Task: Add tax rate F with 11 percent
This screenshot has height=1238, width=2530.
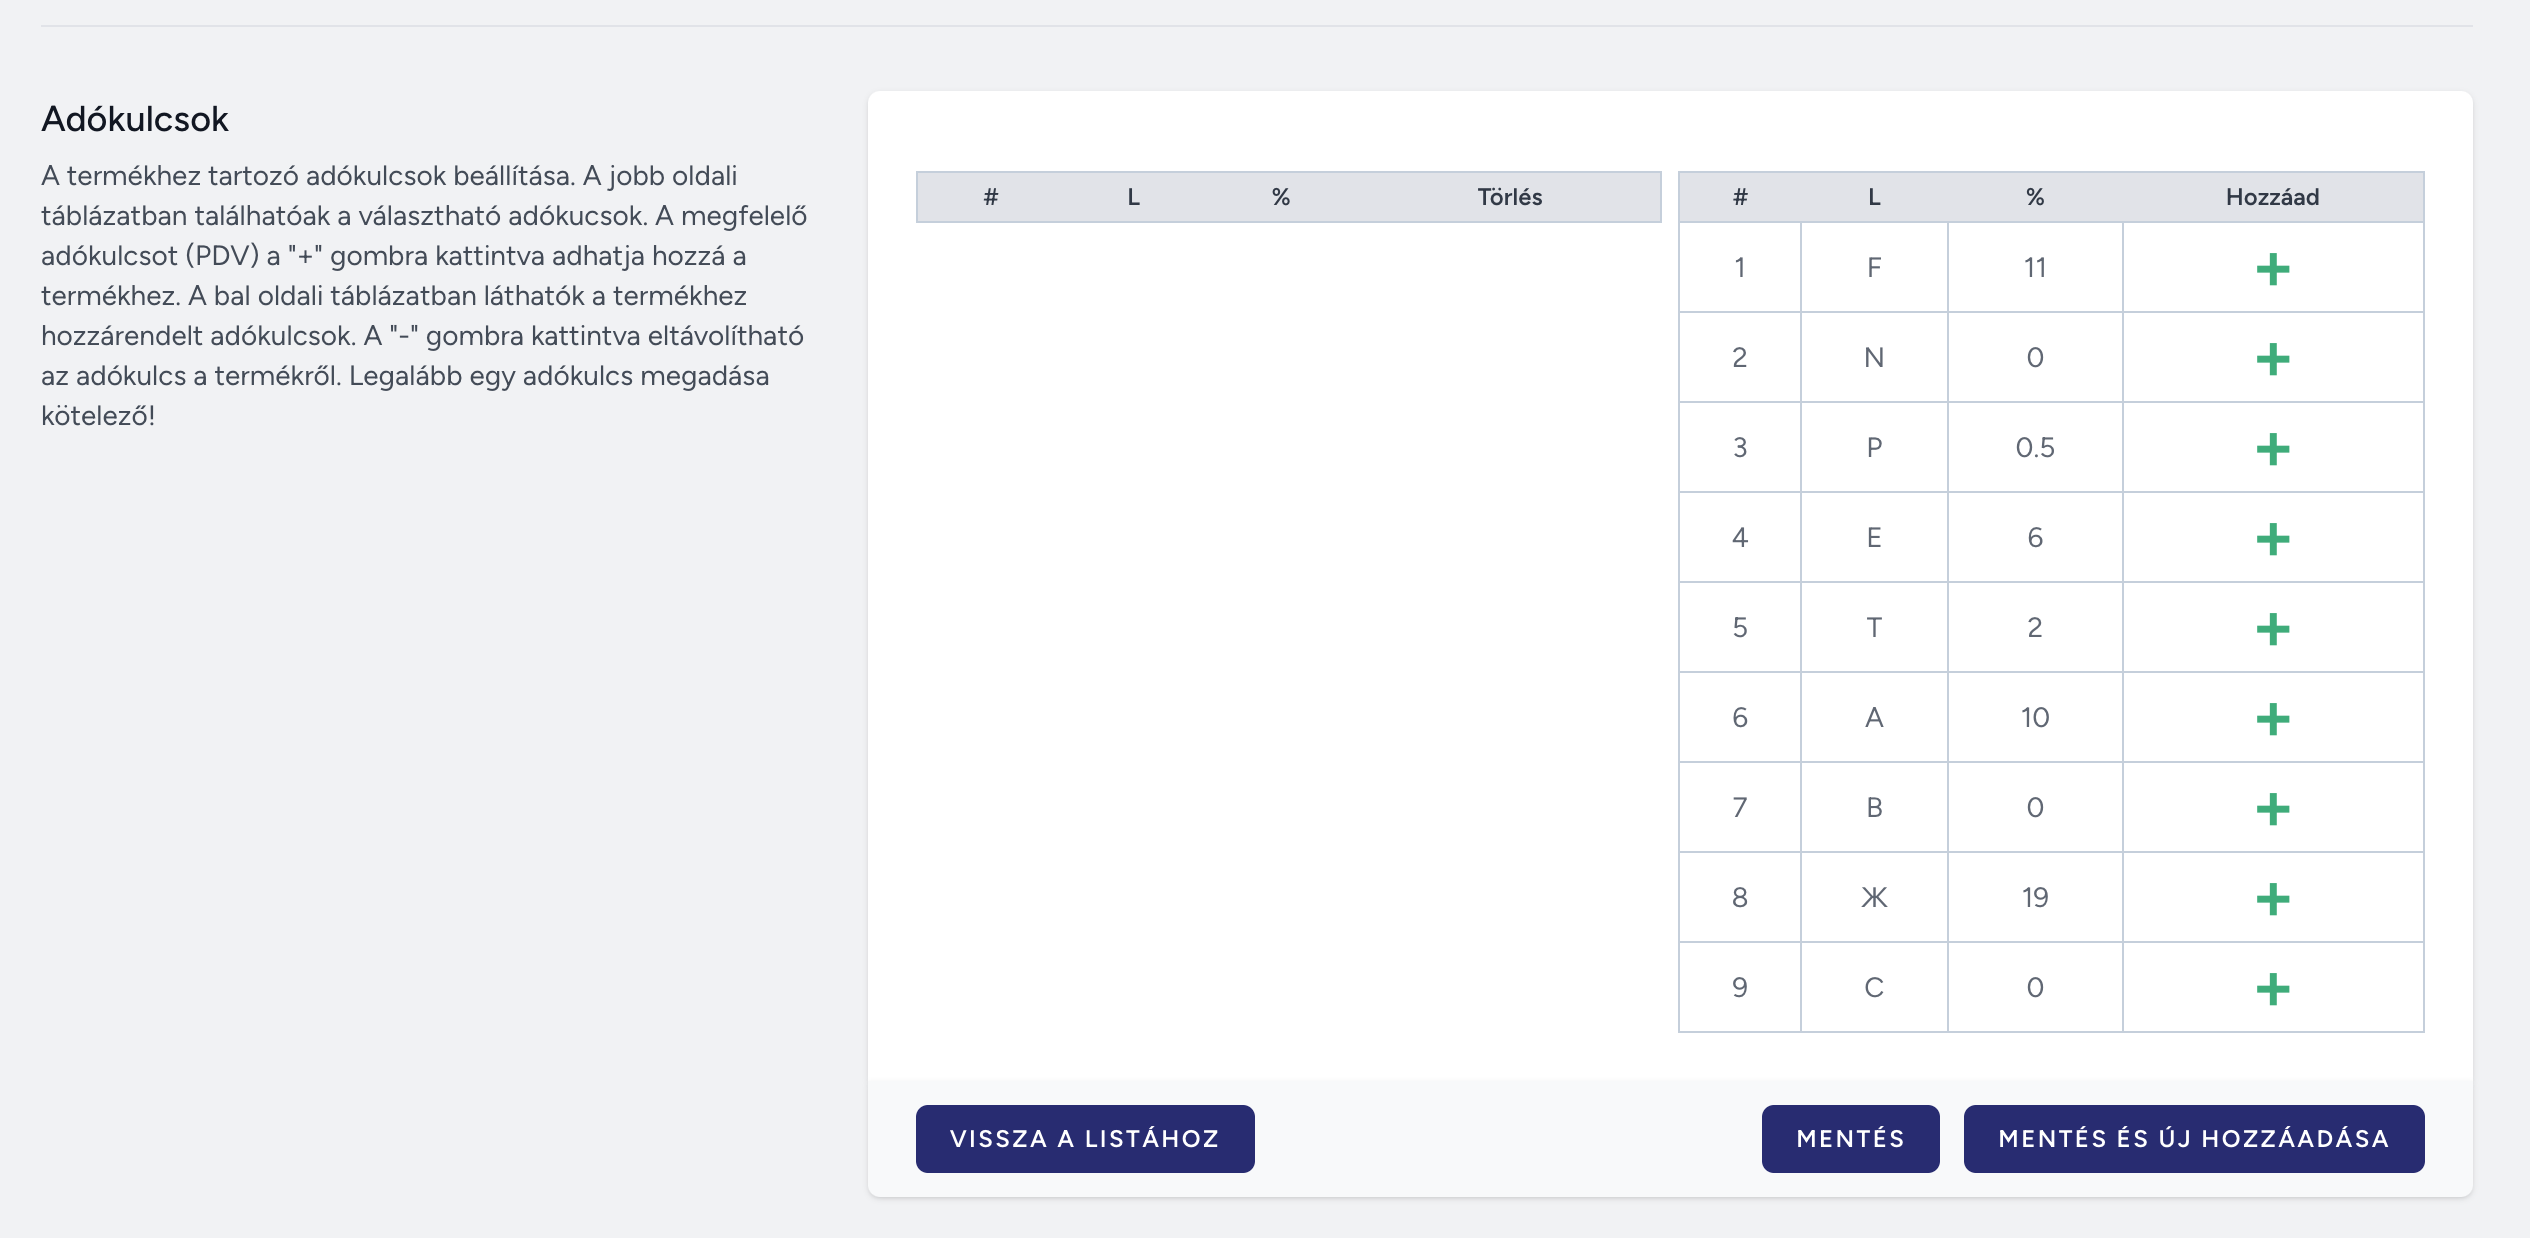Action: point(2272,269)
